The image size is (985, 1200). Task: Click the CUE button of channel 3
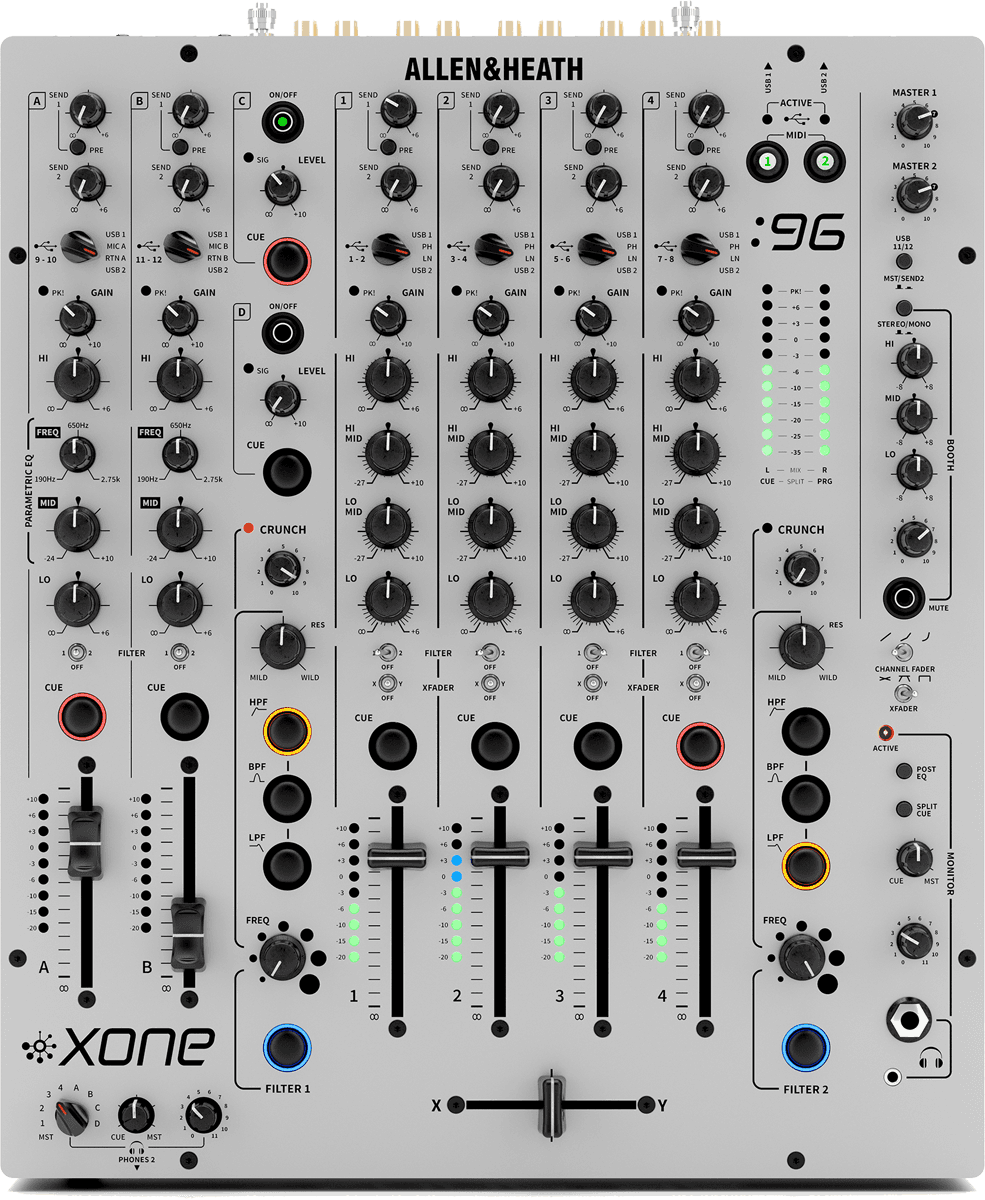[598, 746]
